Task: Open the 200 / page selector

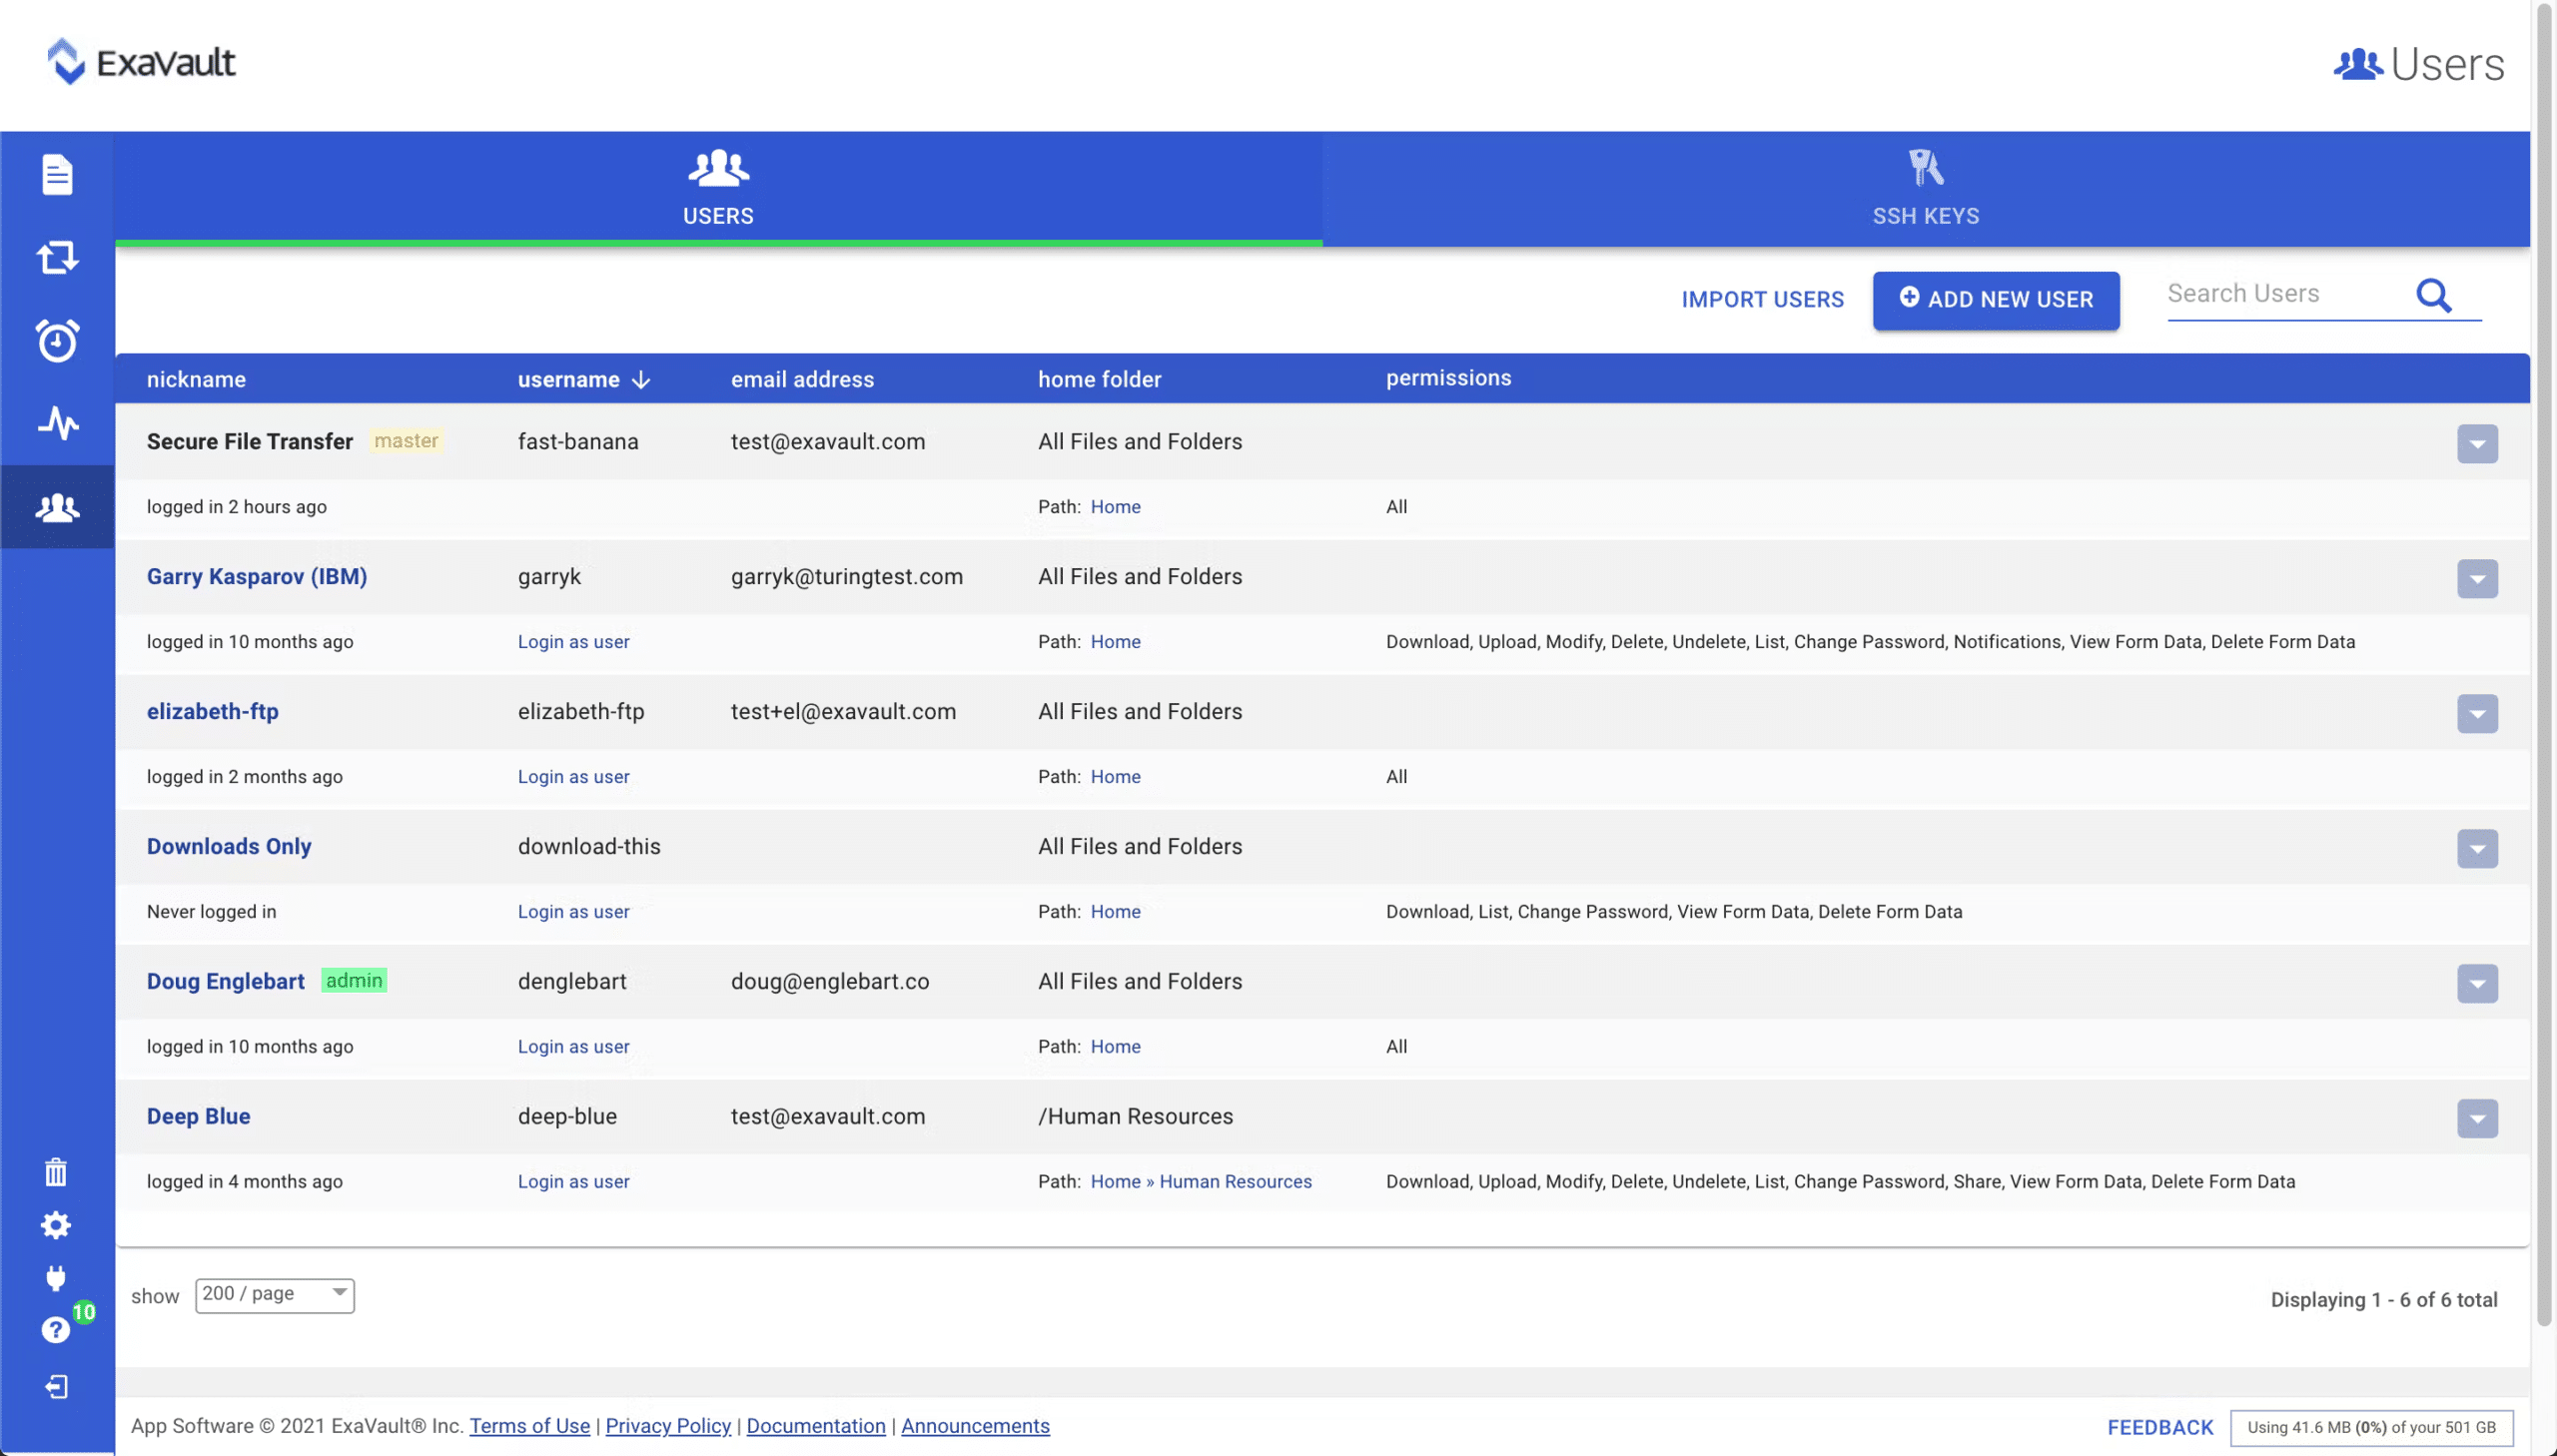Action: coord(274,1295)
